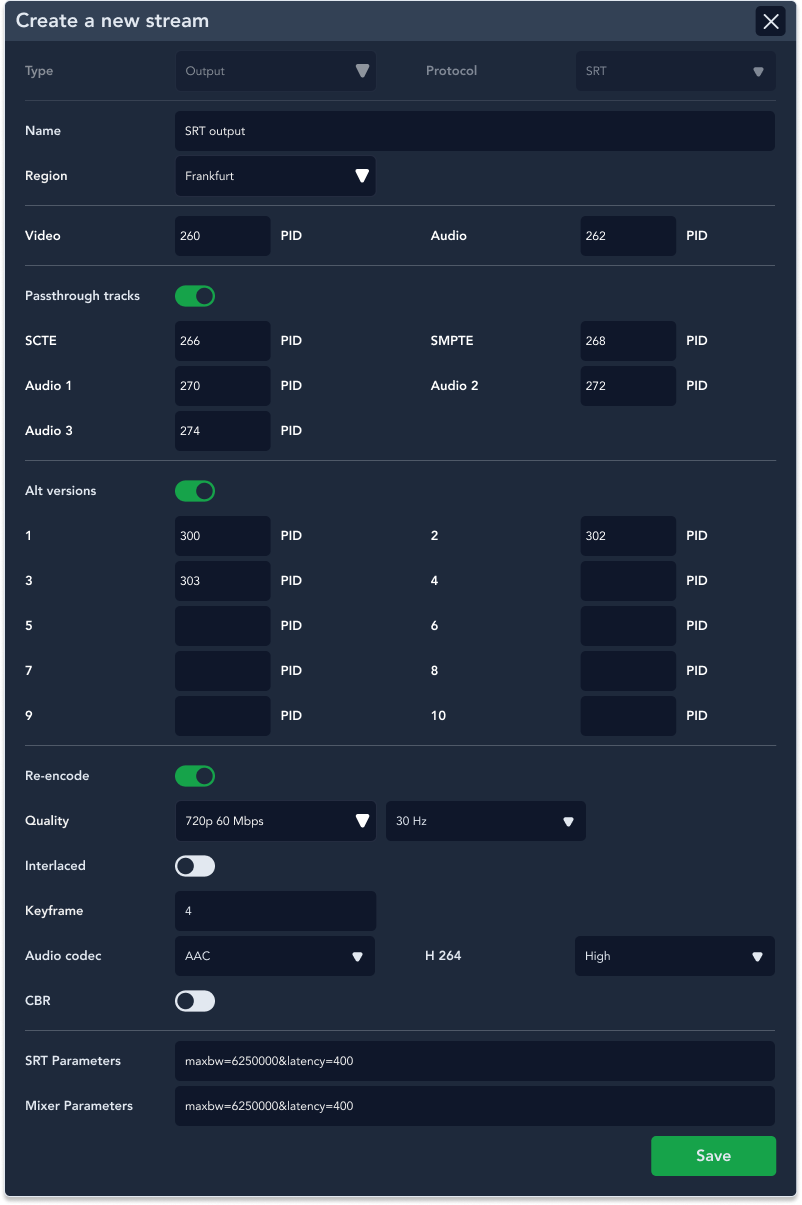802x1205 pixels.
Task: Click the H 264 High arrow icon
Action: [x=757, y=956]
